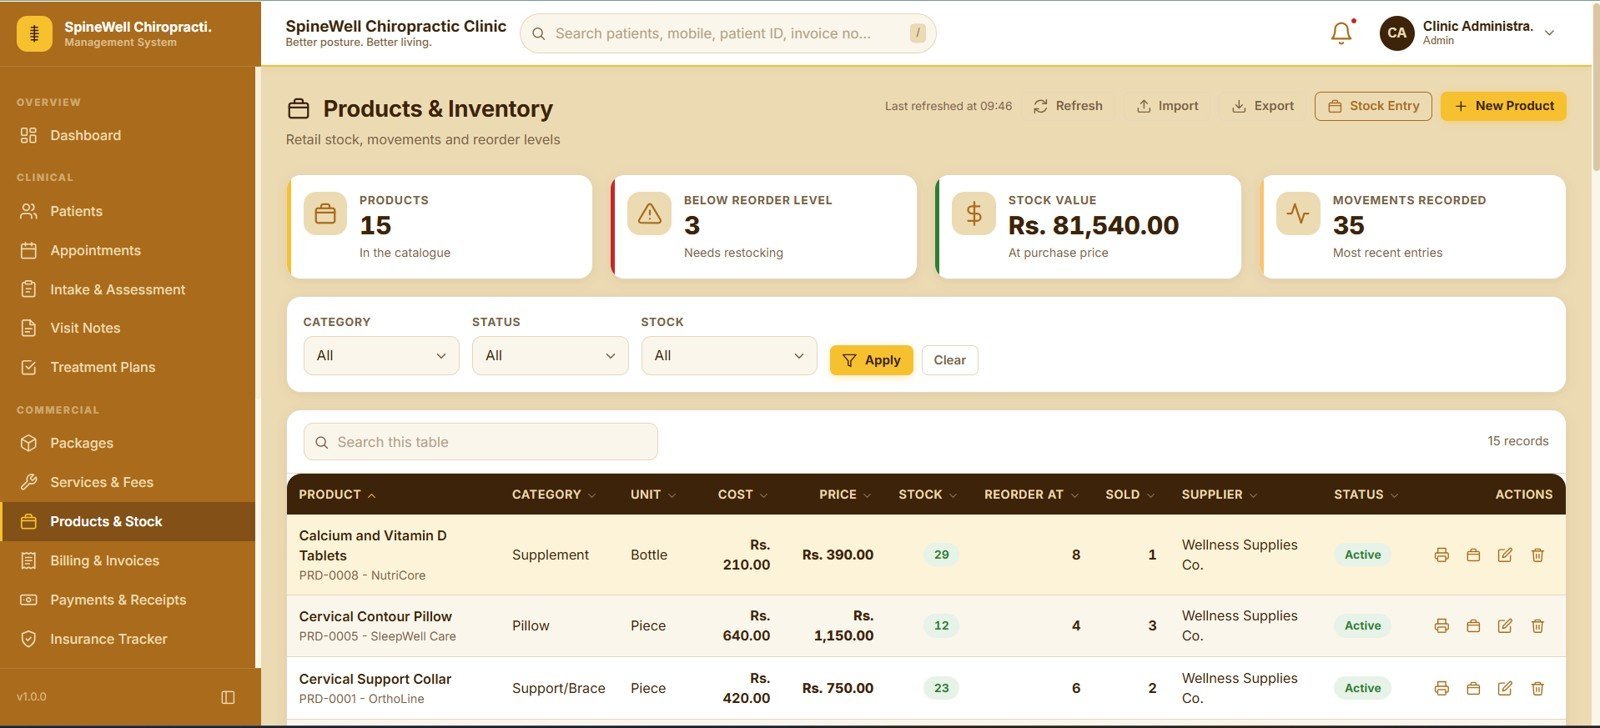
Task: Open the notifications bell
Action: point(1341,33)
